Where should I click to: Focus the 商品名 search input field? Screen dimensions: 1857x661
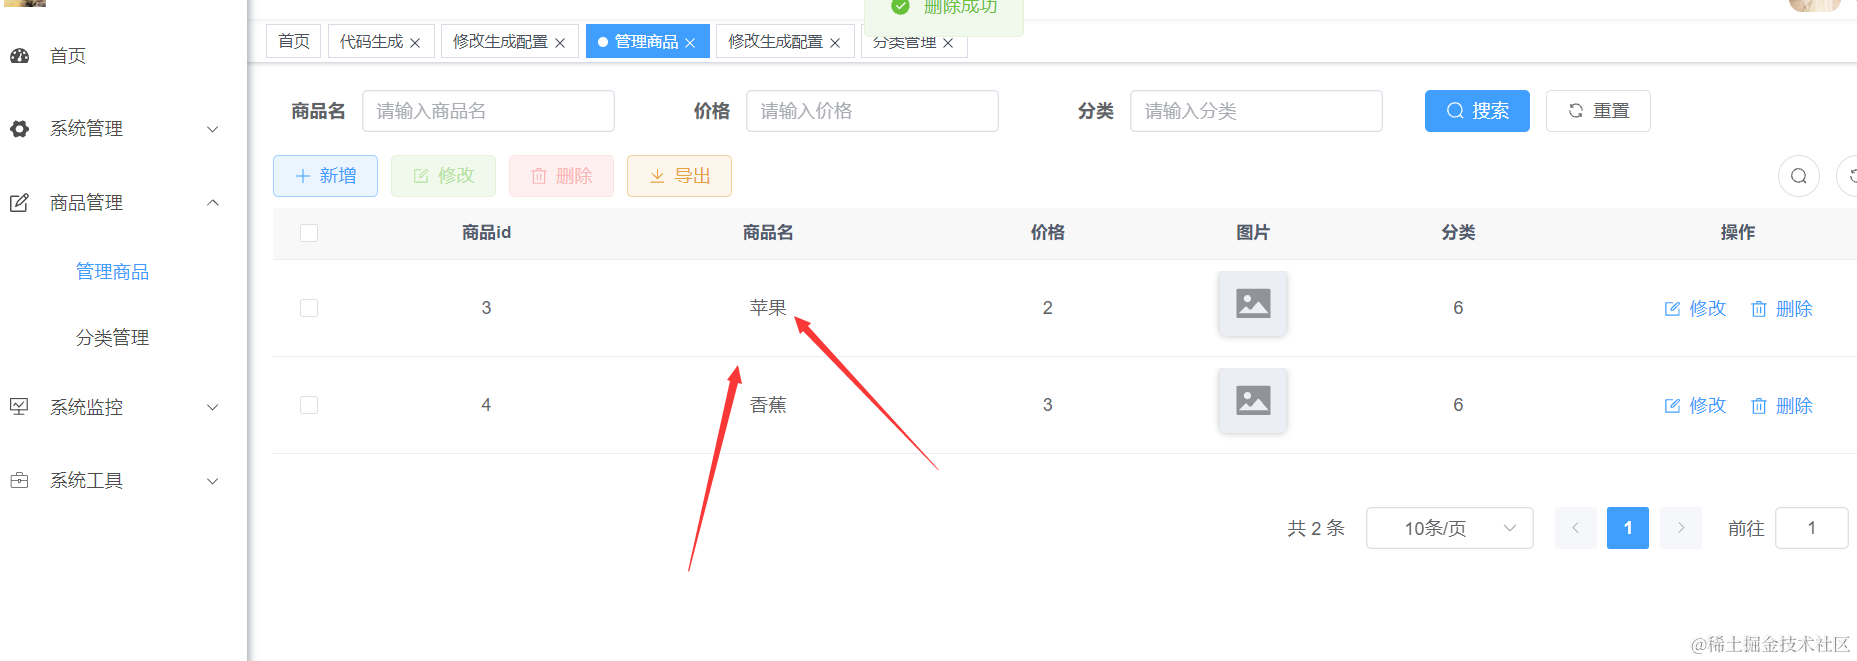pyautogui.click(x=488, y=111)
